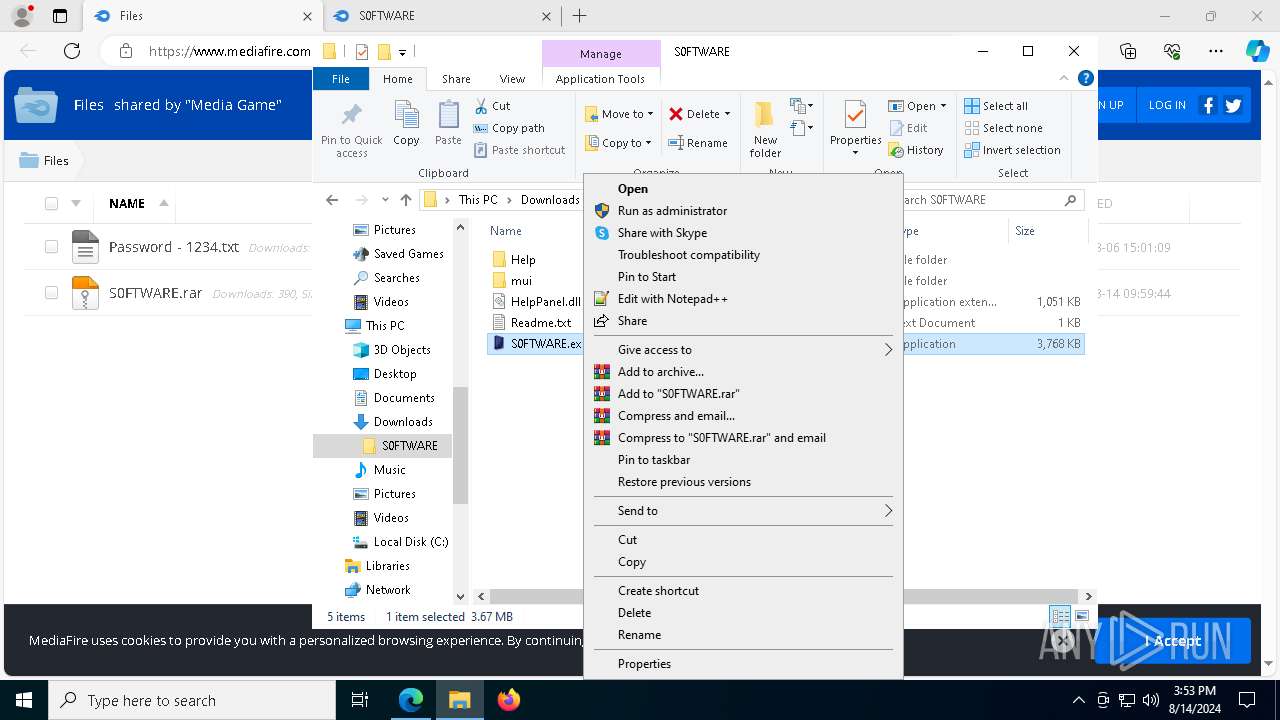
Task: Click the Pin to Quick access icon
Action: pos(352,116)
